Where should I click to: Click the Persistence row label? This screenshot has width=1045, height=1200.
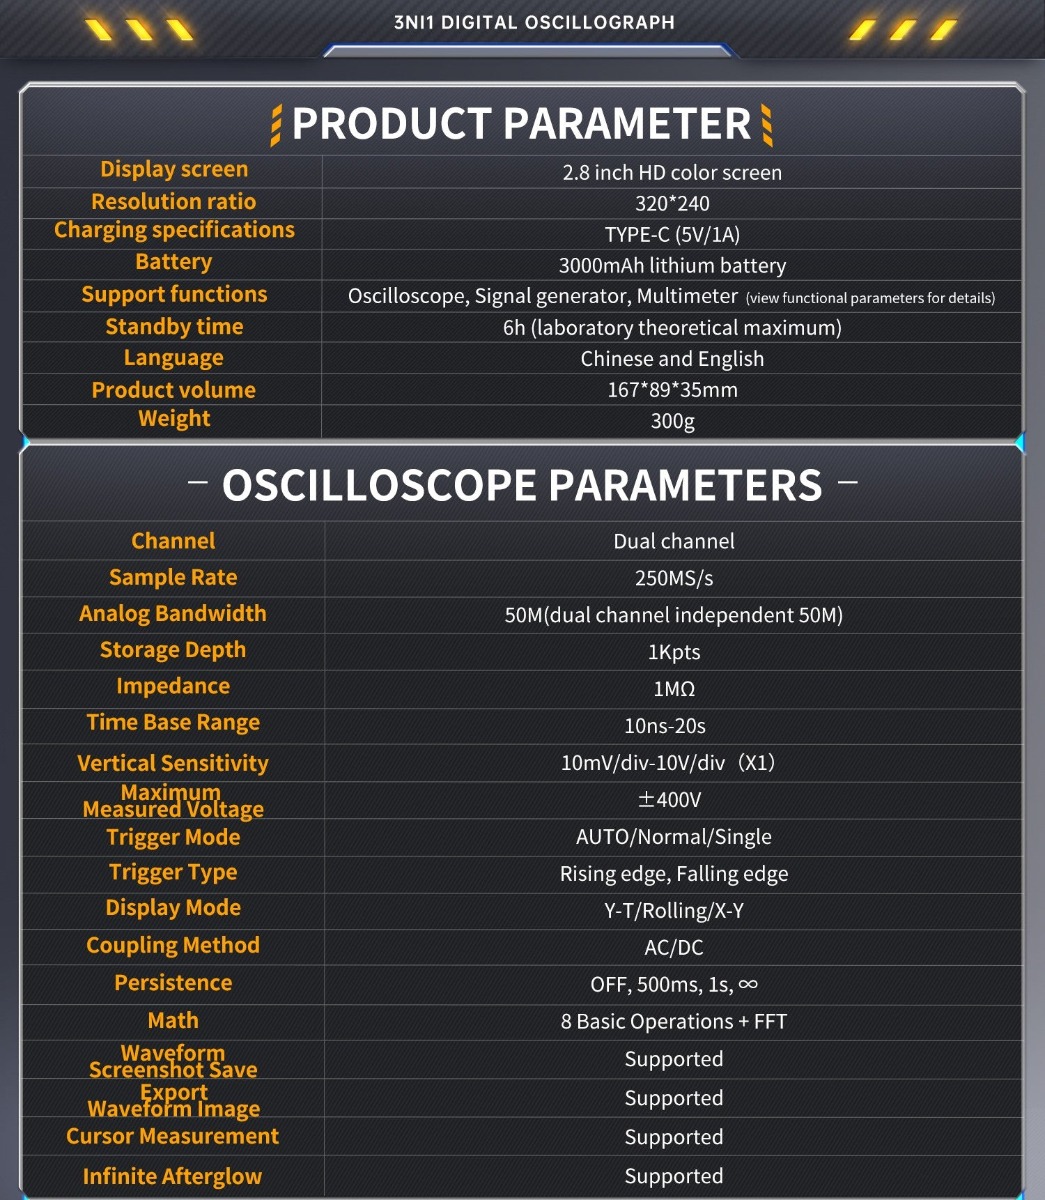point(173,983)
